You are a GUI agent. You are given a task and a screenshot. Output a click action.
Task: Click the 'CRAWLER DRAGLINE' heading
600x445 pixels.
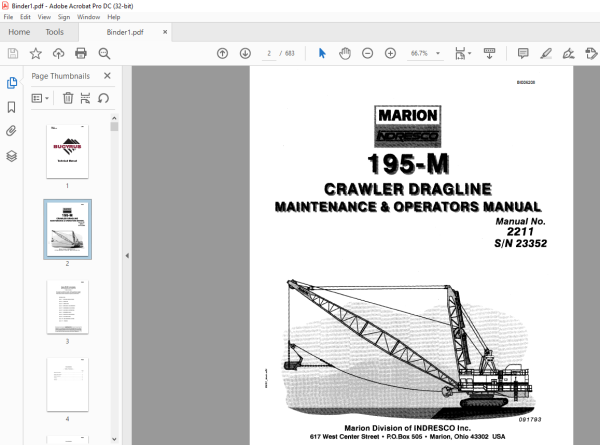[408, 189]
